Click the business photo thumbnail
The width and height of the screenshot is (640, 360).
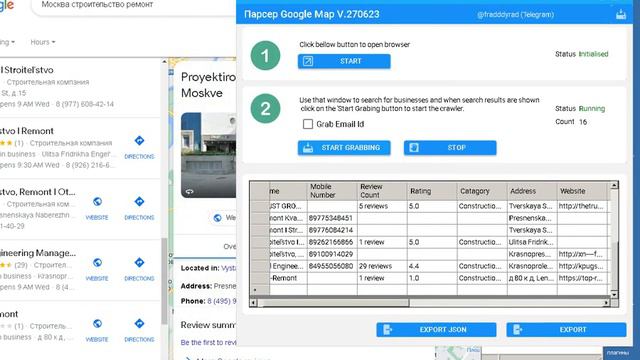[209, 155]
